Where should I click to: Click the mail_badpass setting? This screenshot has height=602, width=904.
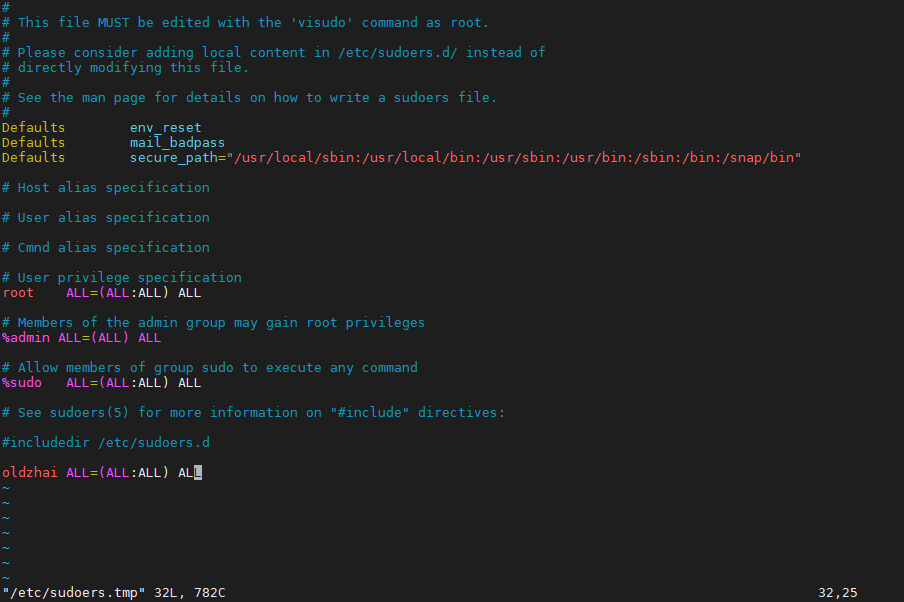click(x=177, y=142)
